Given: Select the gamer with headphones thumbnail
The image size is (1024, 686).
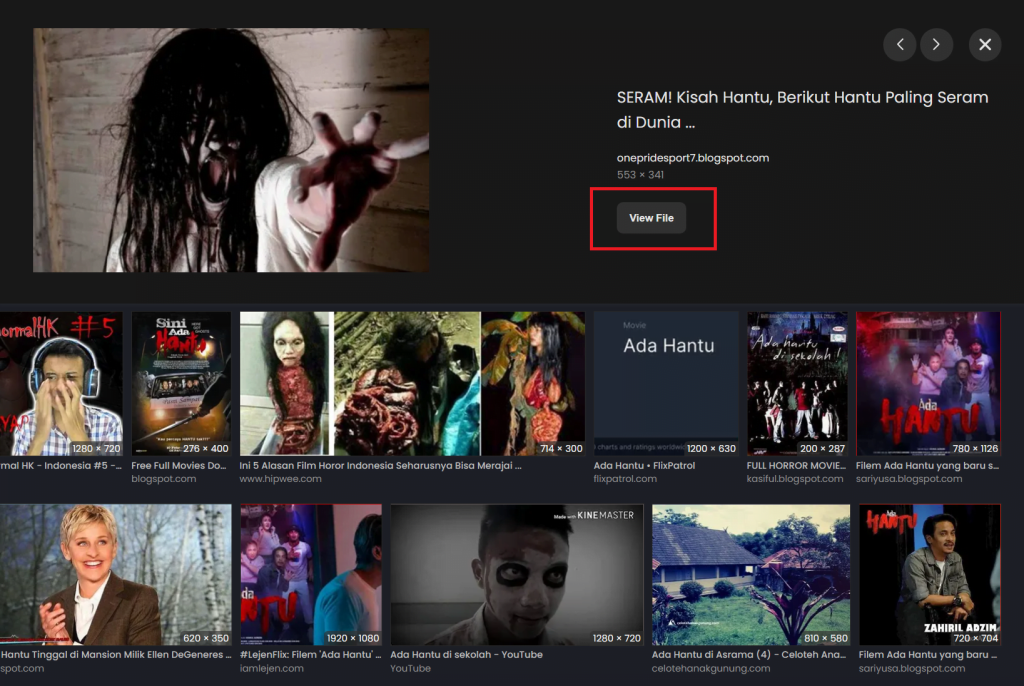Looking at the screenshot, I should 61,384.
